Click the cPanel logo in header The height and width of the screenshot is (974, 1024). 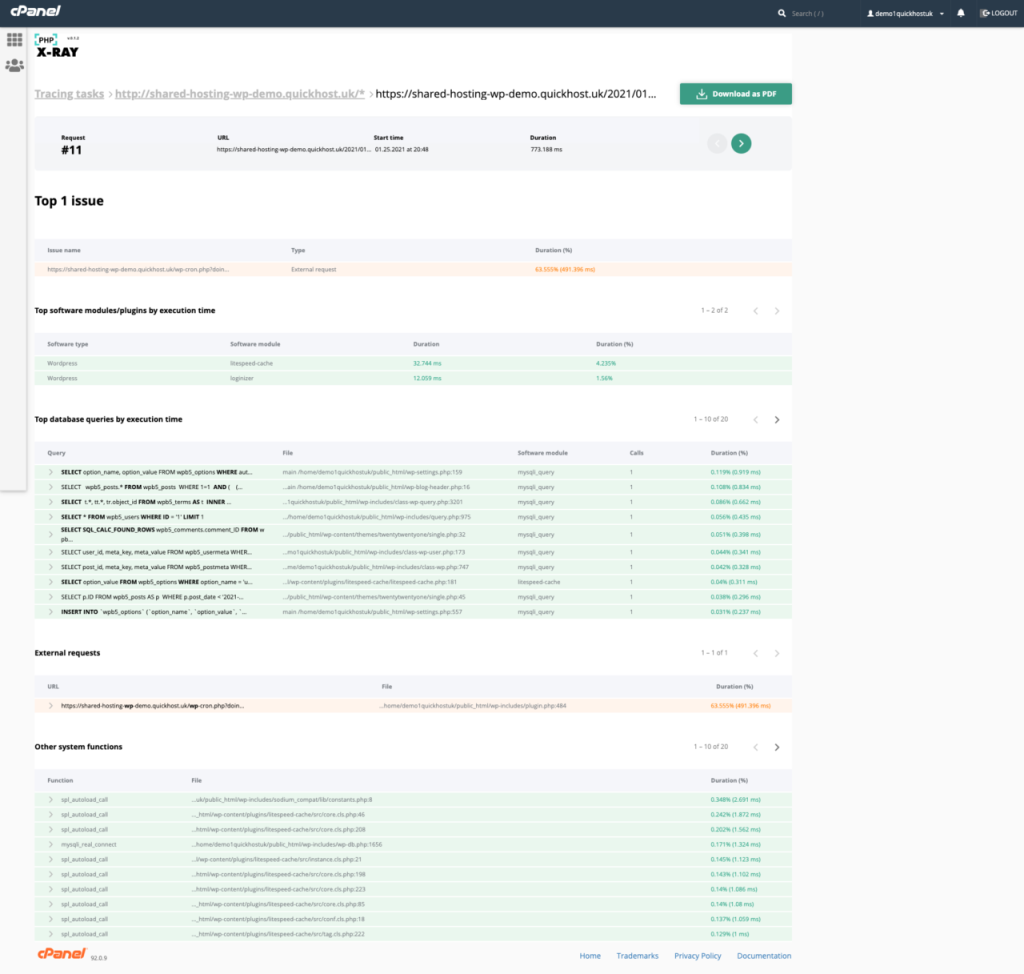[x=36, y=11]
